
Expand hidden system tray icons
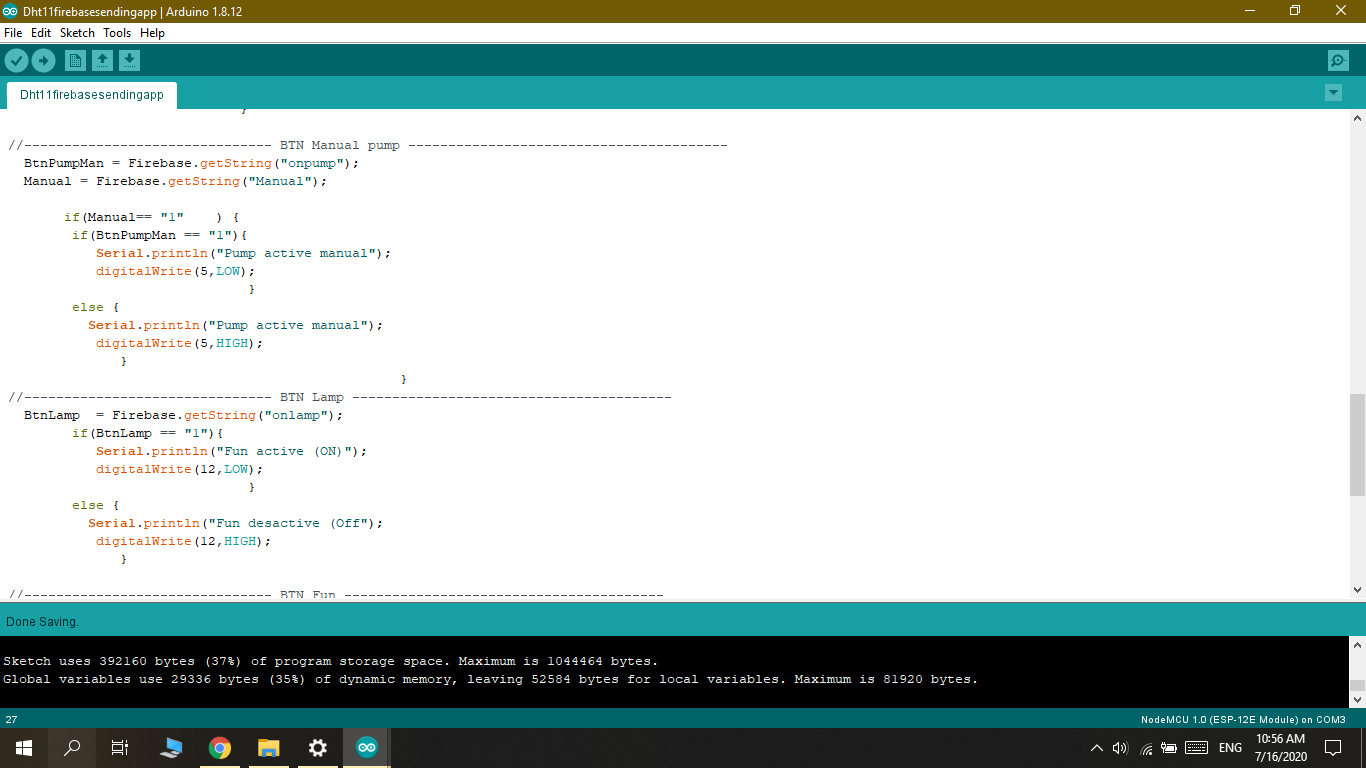pyautogui.click(x=1097, y=747)
